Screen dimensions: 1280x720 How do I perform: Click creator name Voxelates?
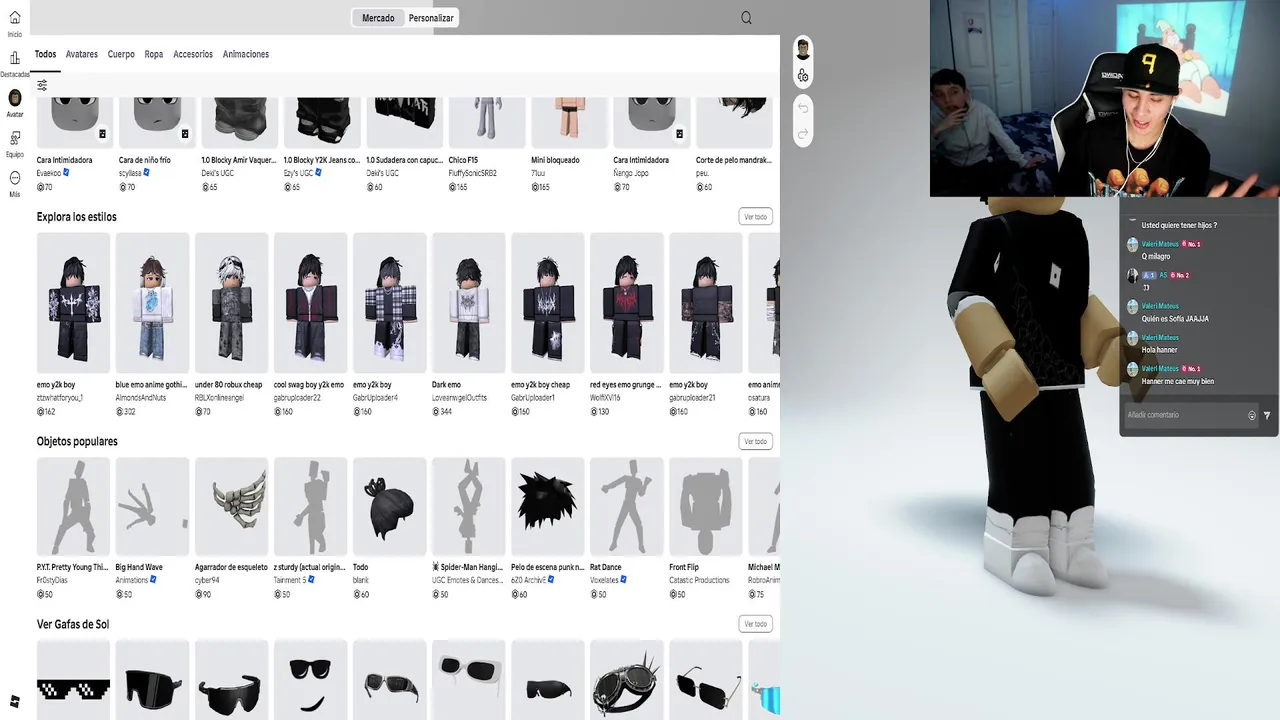coord(604,580)
